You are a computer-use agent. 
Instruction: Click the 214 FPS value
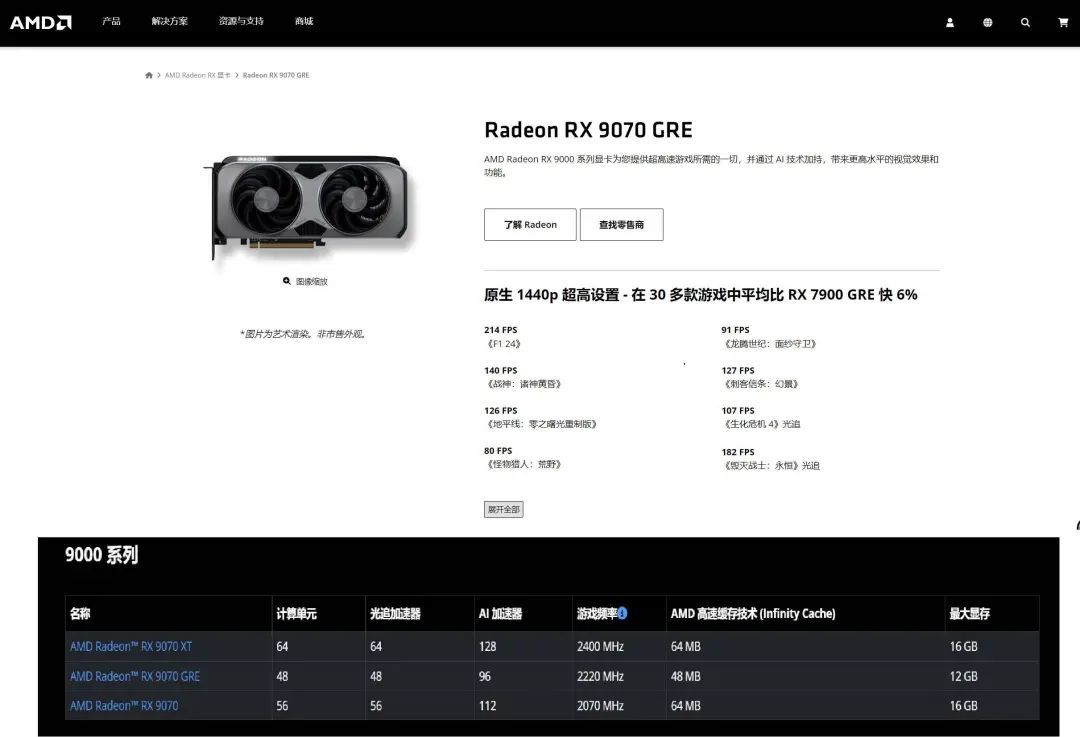click(501, 330)
